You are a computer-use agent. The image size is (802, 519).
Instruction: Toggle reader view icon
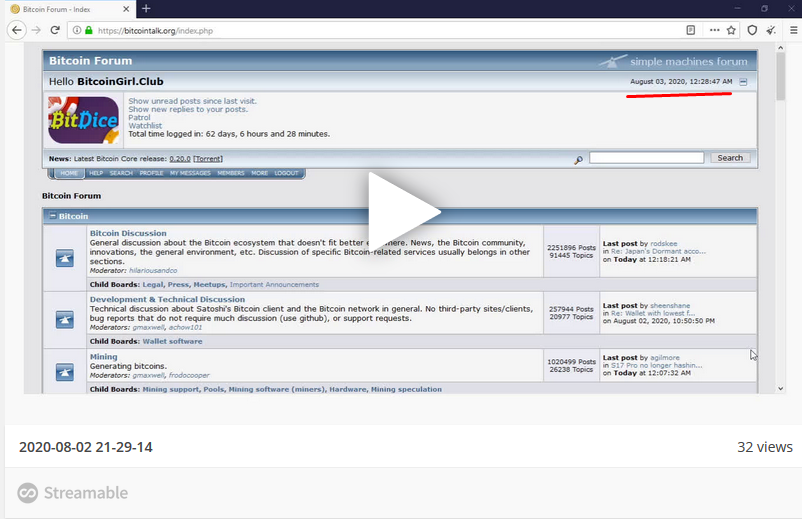(690, 31)
